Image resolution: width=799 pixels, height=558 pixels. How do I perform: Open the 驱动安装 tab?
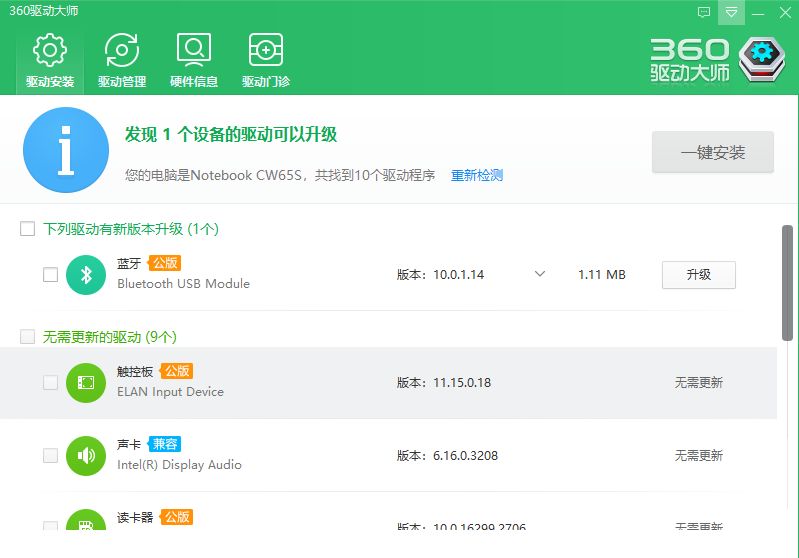[x=50, y=61]
